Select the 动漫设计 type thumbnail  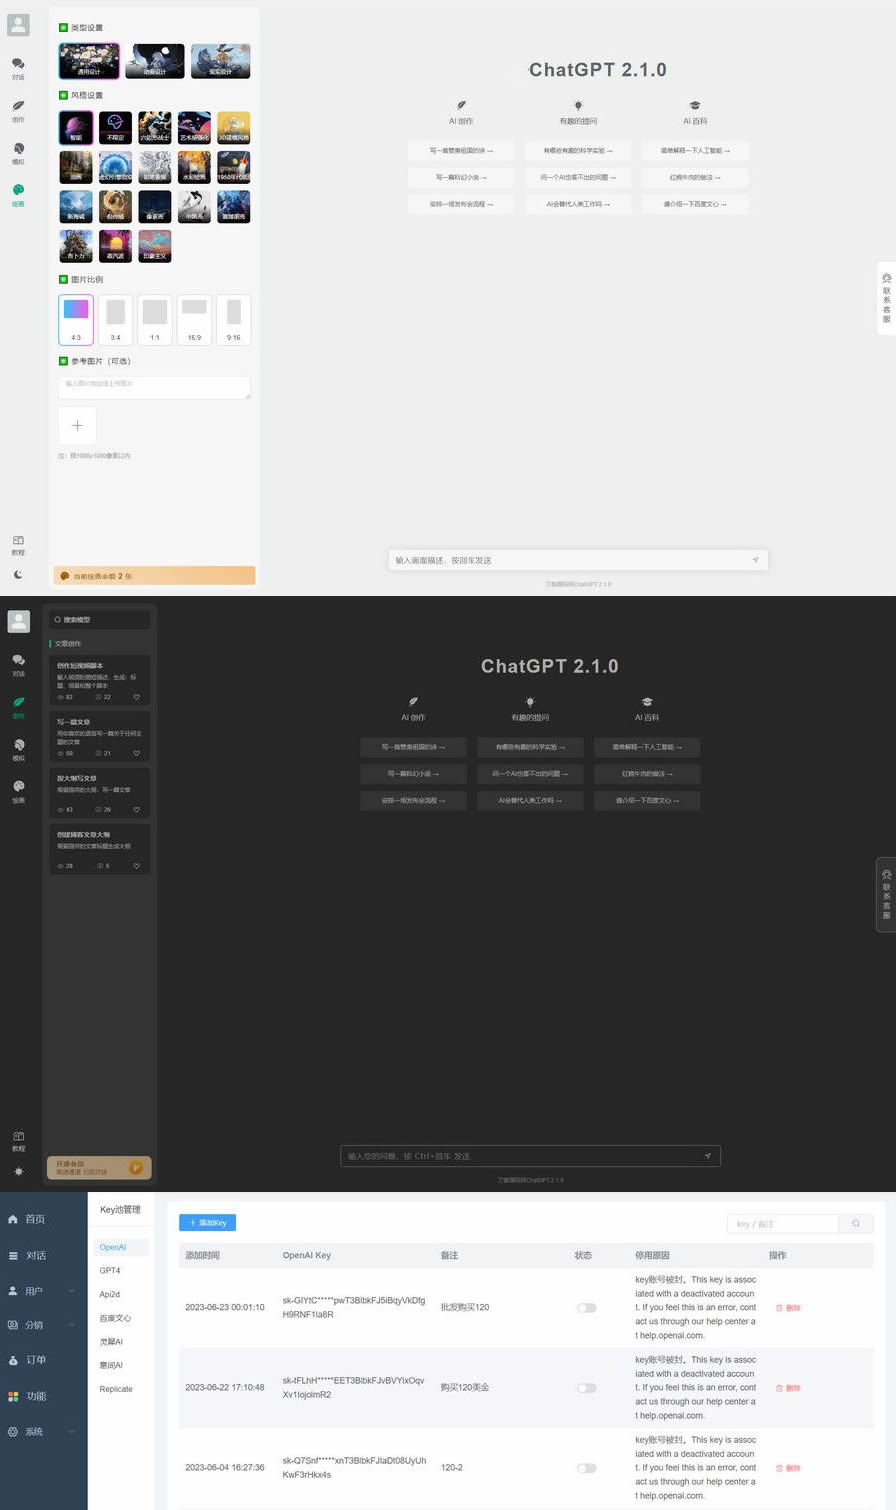click(155, 61)
